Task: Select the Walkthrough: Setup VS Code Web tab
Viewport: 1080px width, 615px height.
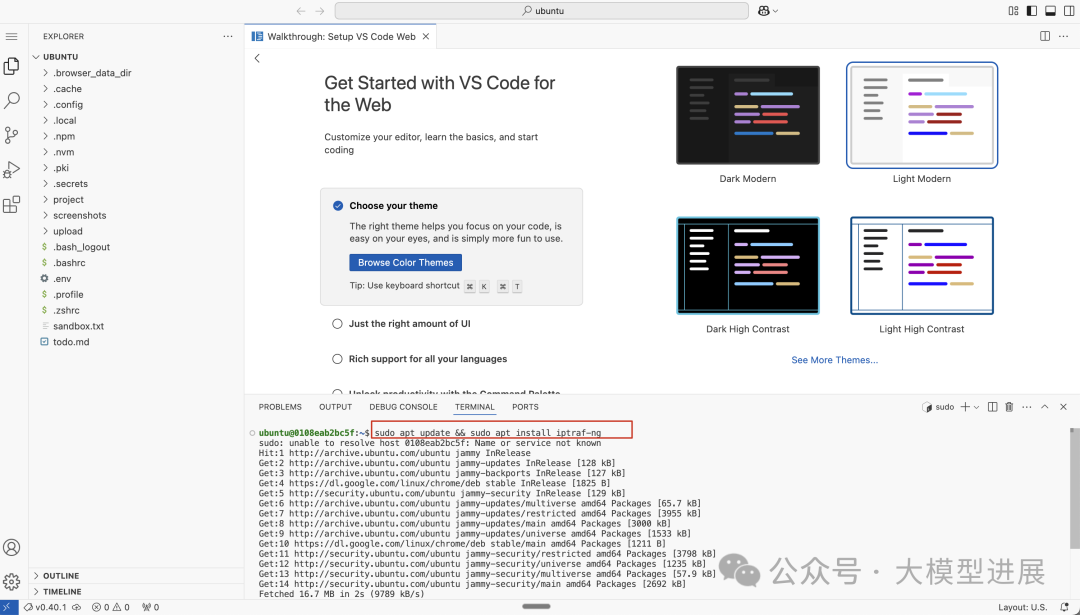Action: point(340,37)
